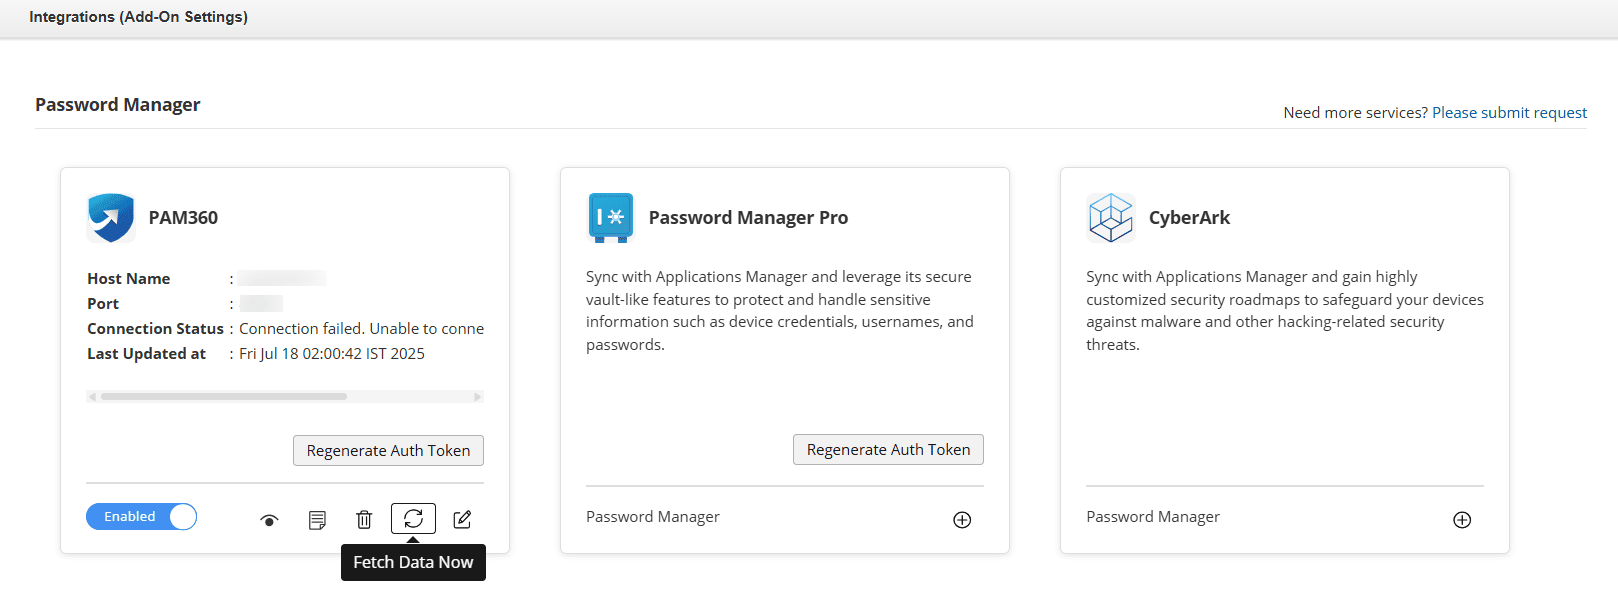Image resolution: width=1618 pixels, height=592 pixels.
Task: Click the Integrations (Add-On Settings) header
Action: (138, 17)
